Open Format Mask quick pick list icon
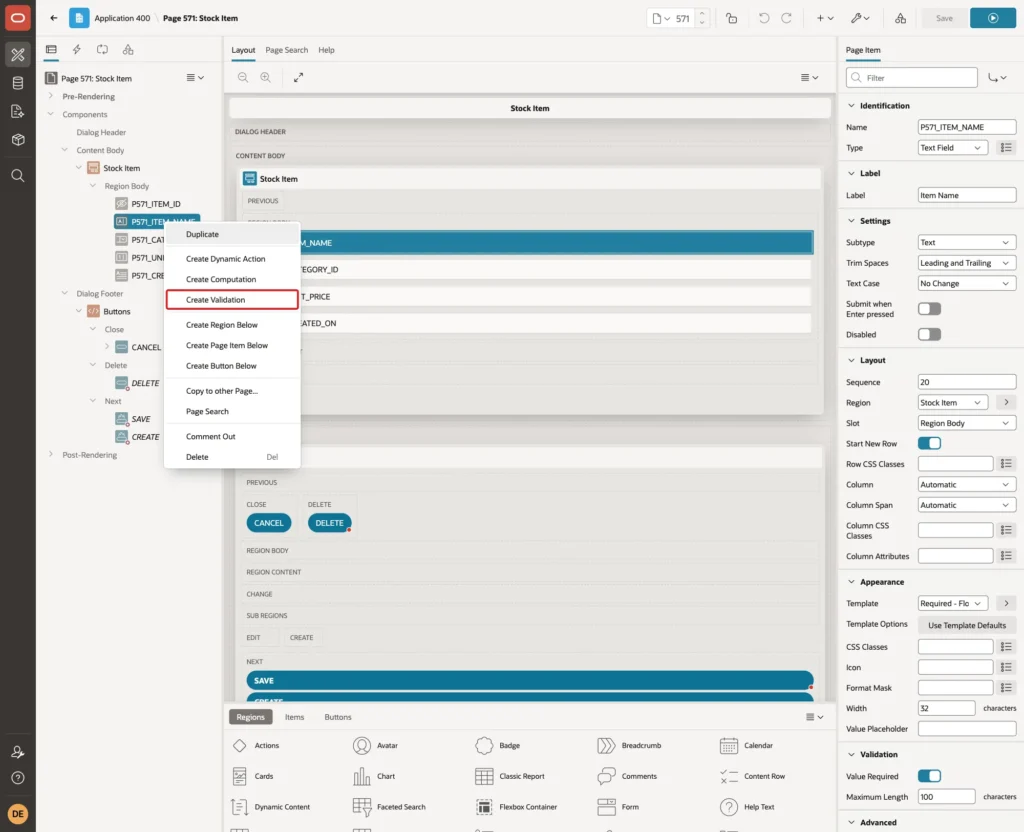The height and width of the screenshot is (832, 1024). [x=1006, y=688]
